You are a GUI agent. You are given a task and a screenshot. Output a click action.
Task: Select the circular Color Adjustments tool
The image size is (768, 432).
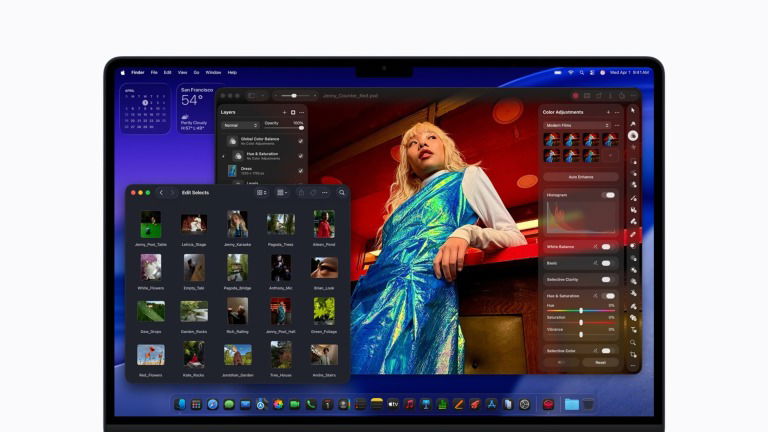point(633,136)
